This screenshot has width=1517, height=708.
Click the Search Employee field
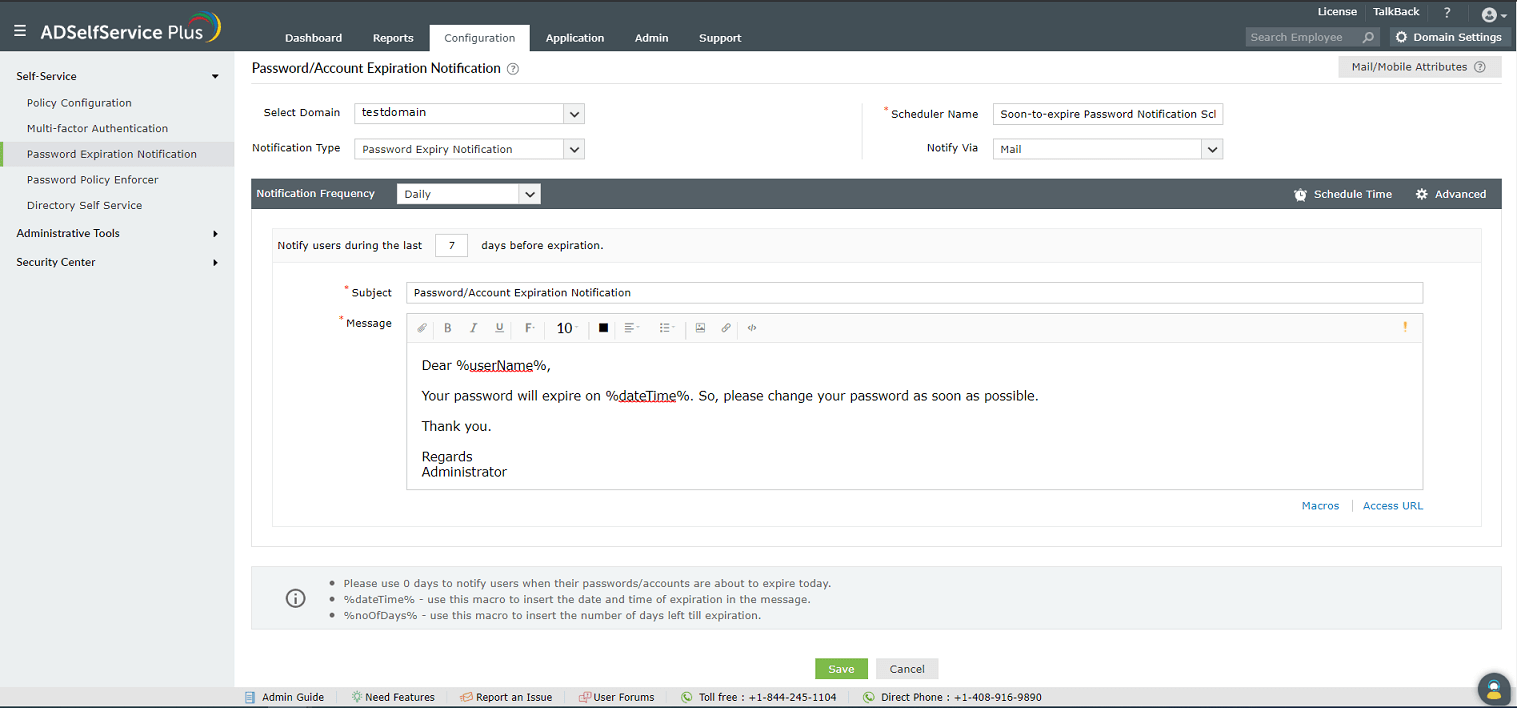click(x=1304, y=37)
